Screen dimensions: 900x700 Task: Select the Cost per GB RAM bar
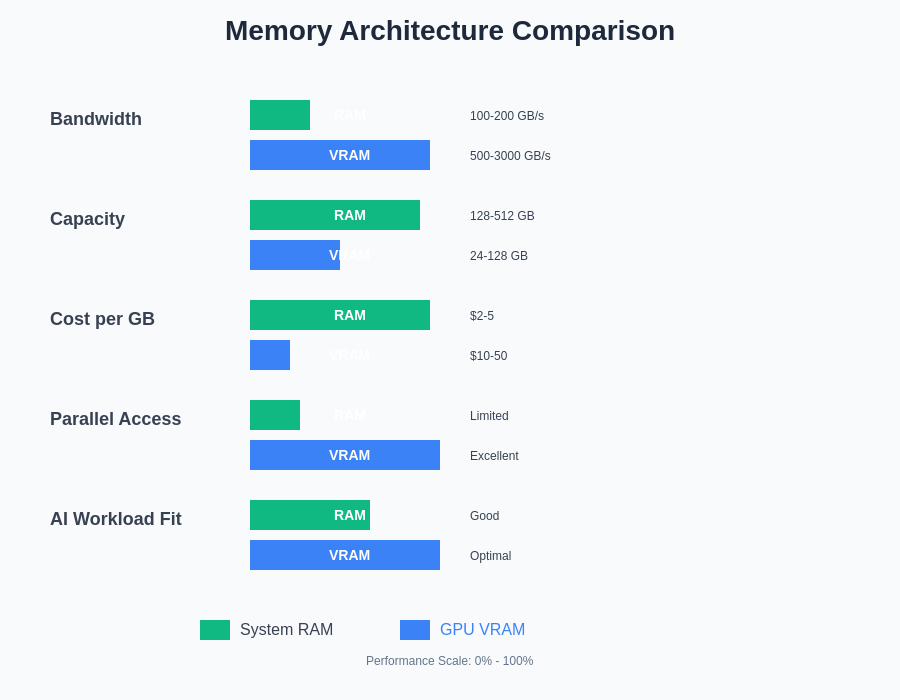(x=340, y=315)
